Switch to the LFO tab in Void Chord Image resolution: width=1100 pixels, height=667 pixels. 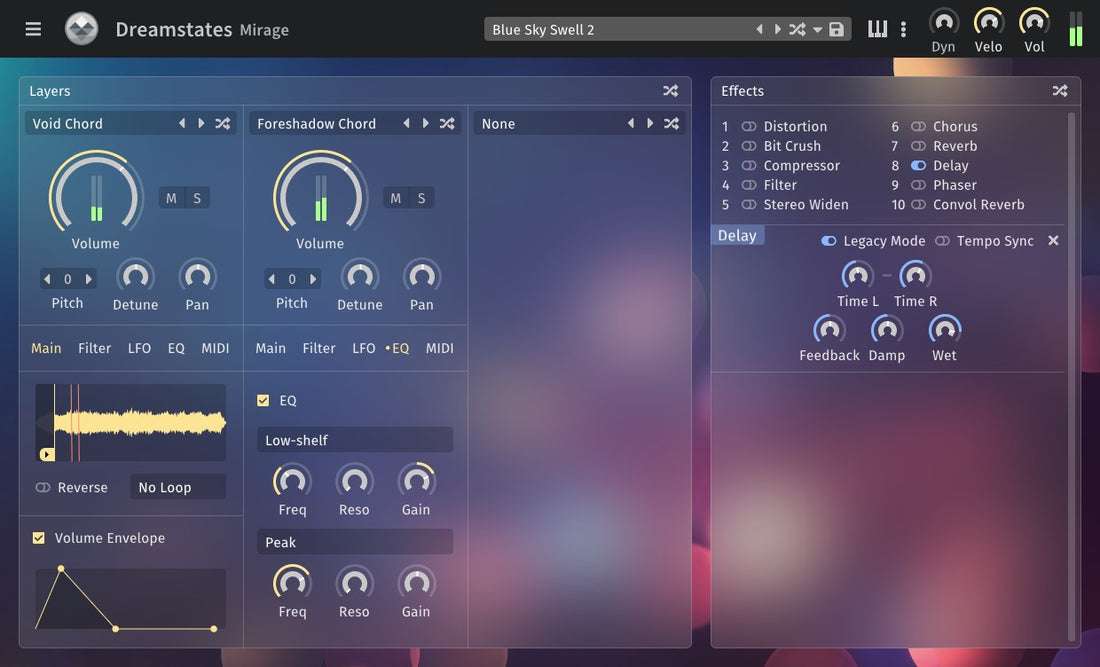tap(138, 348)
